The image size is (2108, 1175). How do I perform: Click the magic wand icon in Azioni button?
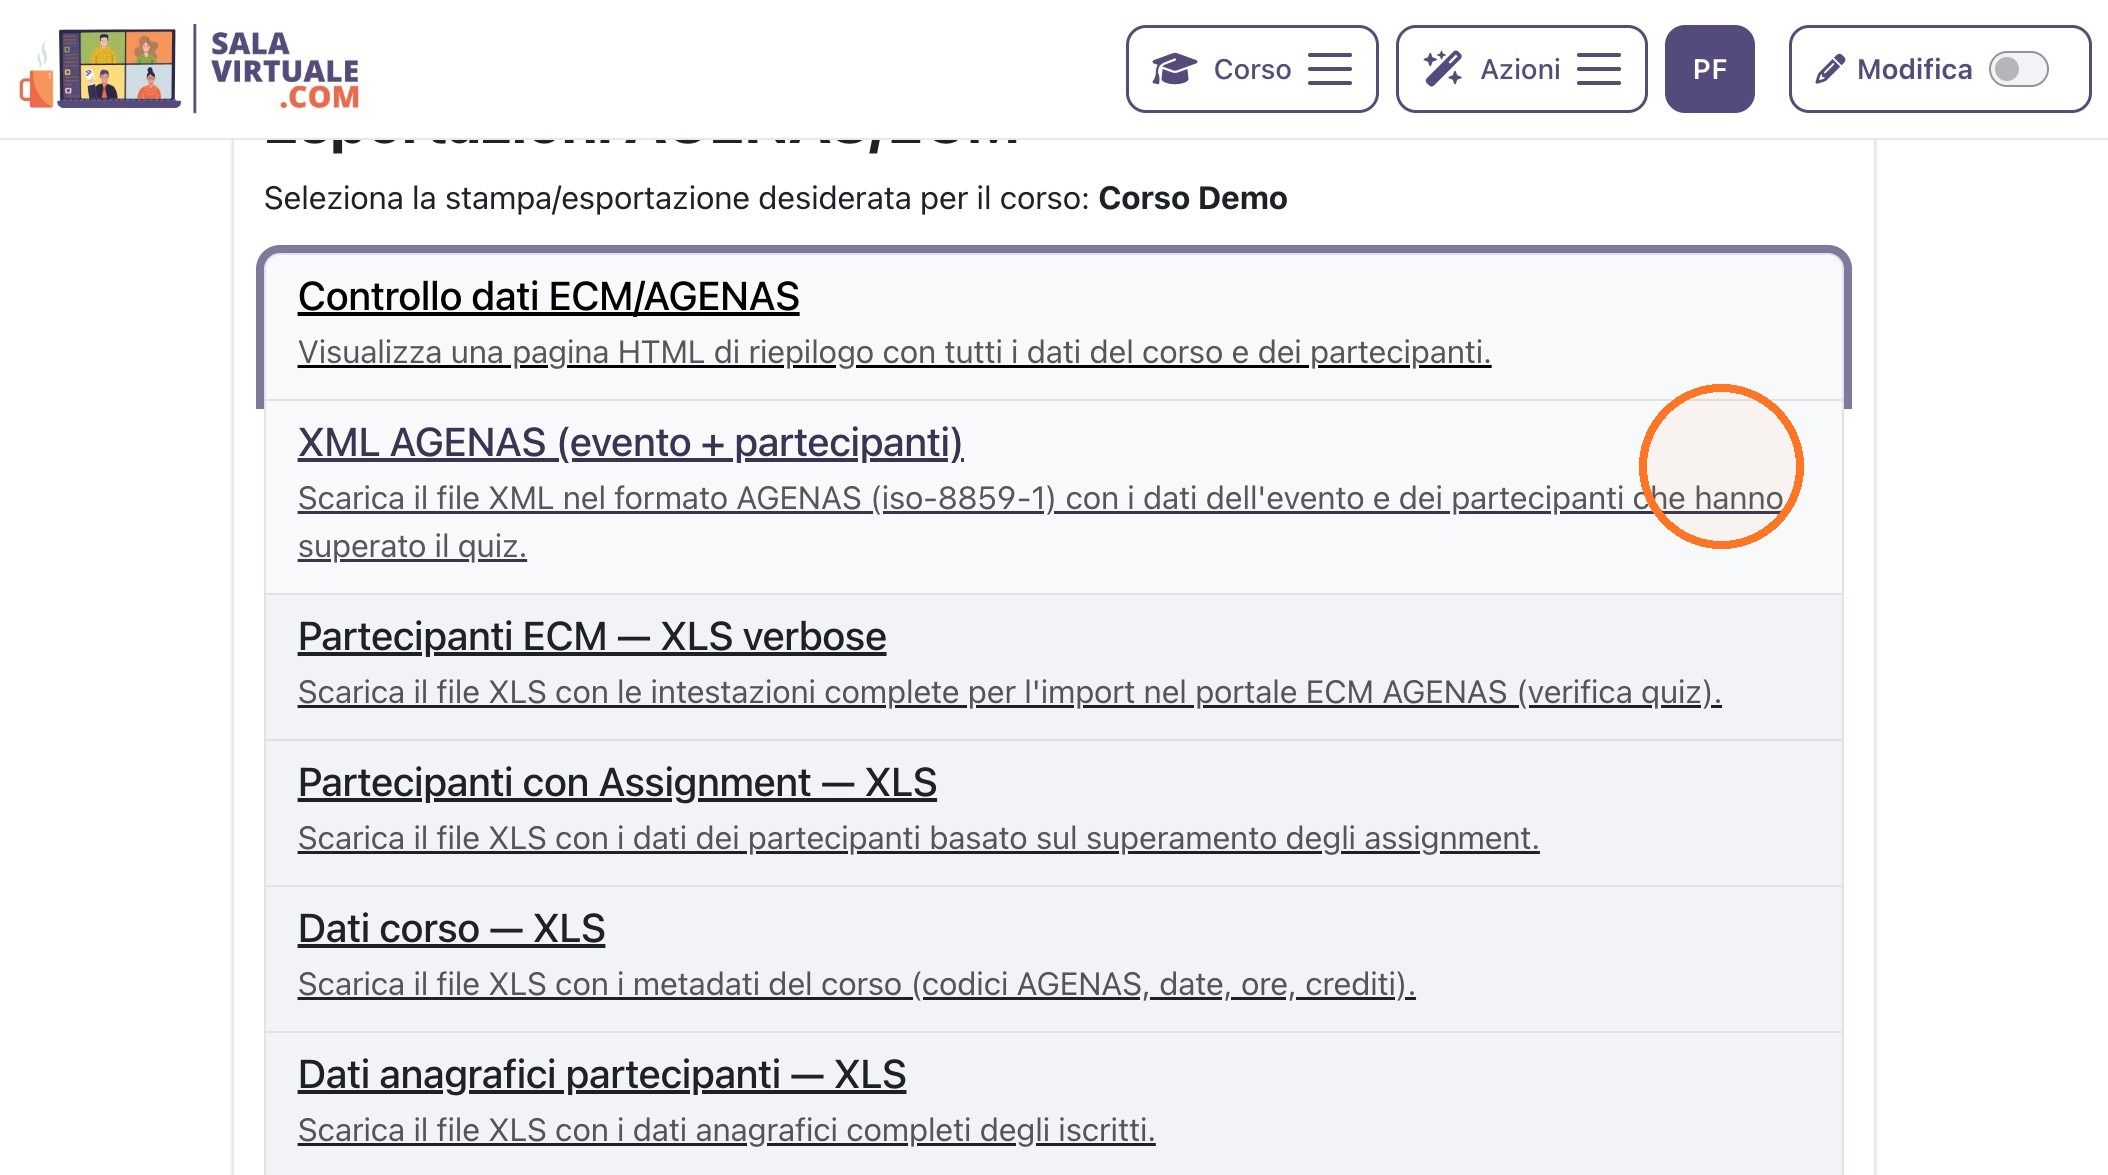[x=1443, y=69]
